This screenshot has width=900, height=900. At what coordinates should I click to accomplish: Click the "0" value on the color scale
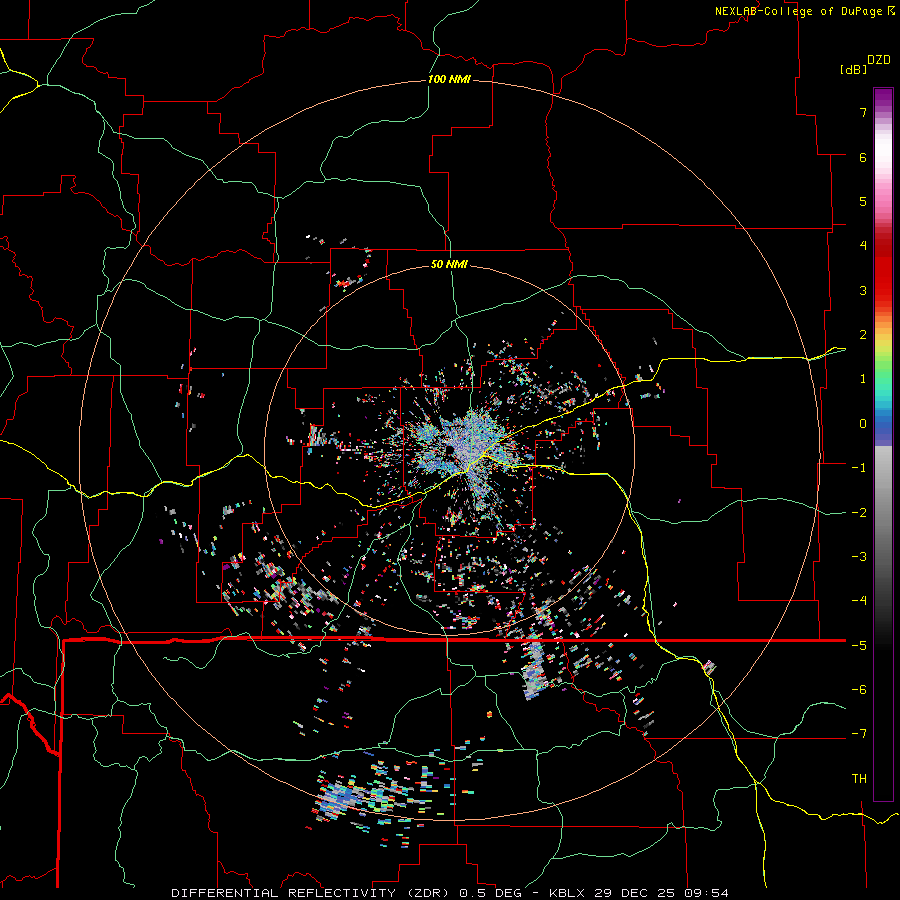pyautogui.click(x=863, y=424)
